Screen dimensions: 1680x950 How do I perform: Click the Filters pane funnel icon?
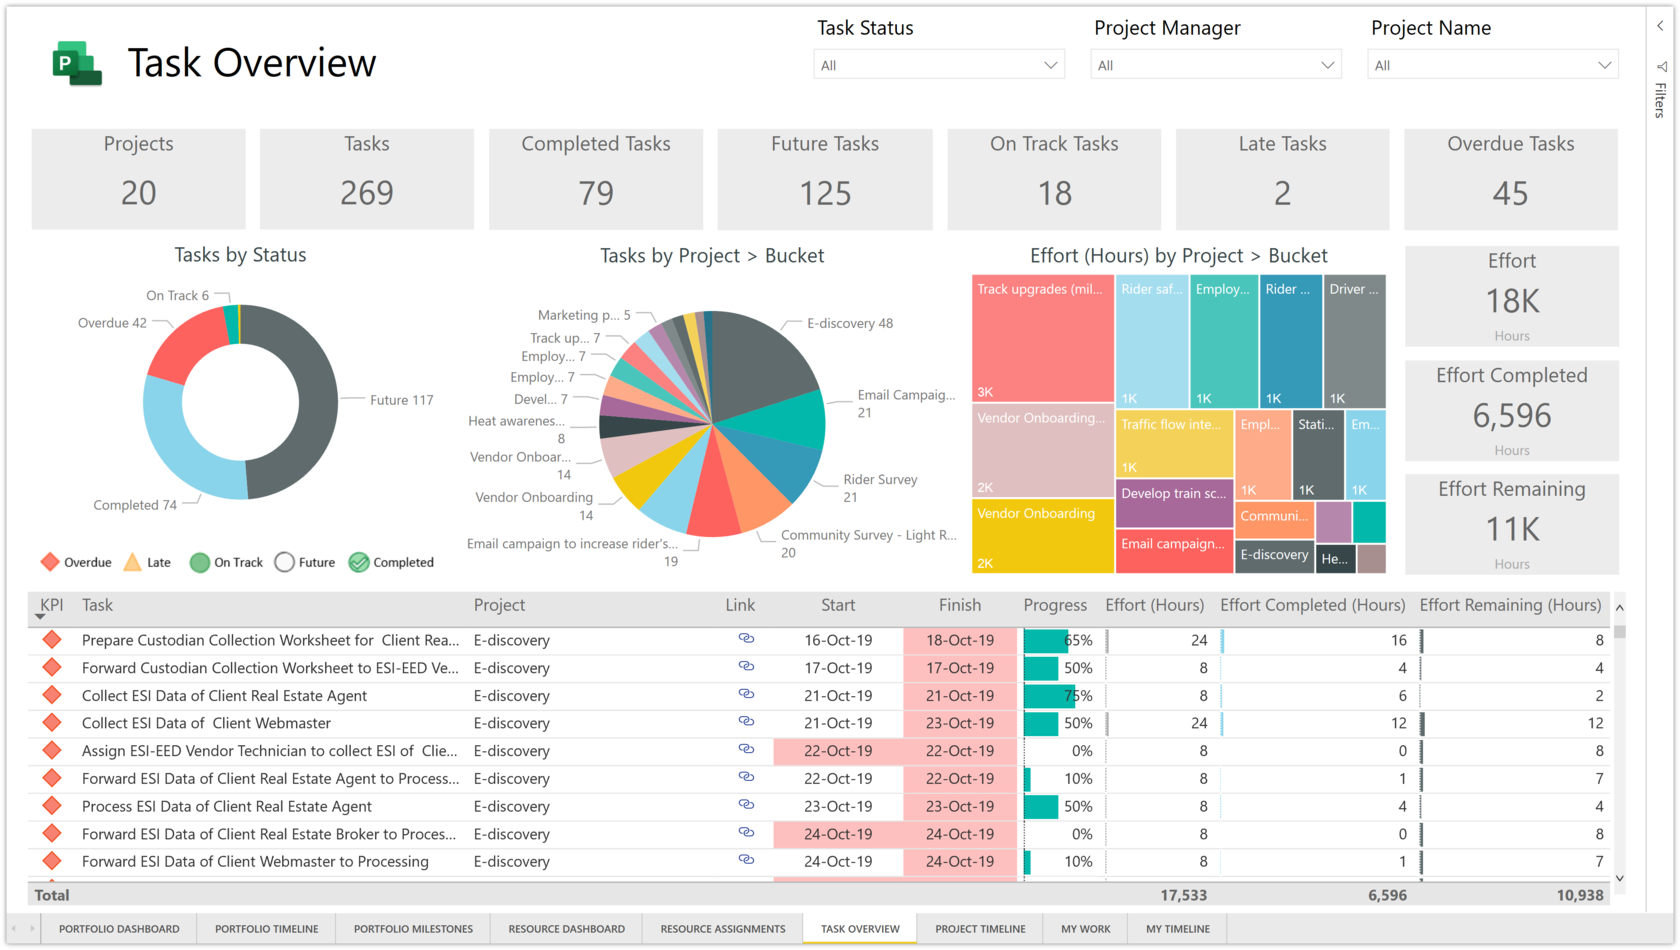[x=1661, y=67]
